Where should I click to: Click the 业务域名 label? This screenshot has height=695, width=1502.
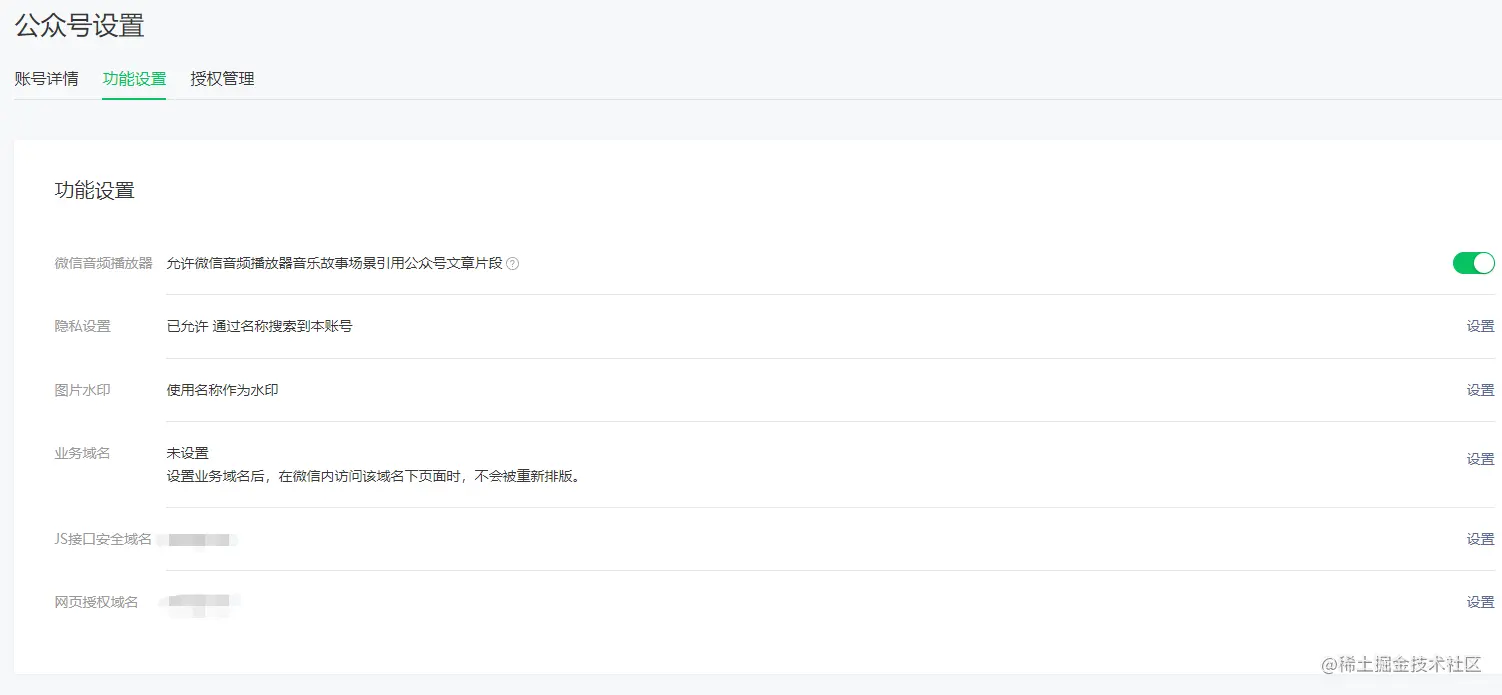pos(82,453)
